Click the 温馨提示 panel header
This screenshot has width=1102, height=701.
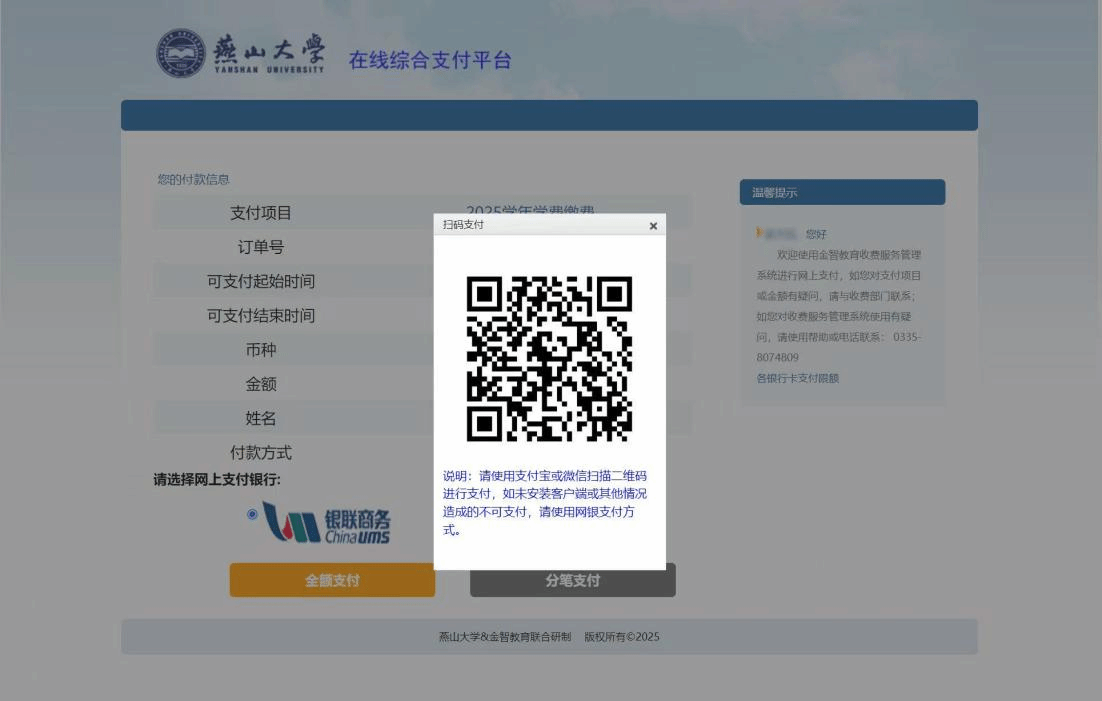[842, 192]
